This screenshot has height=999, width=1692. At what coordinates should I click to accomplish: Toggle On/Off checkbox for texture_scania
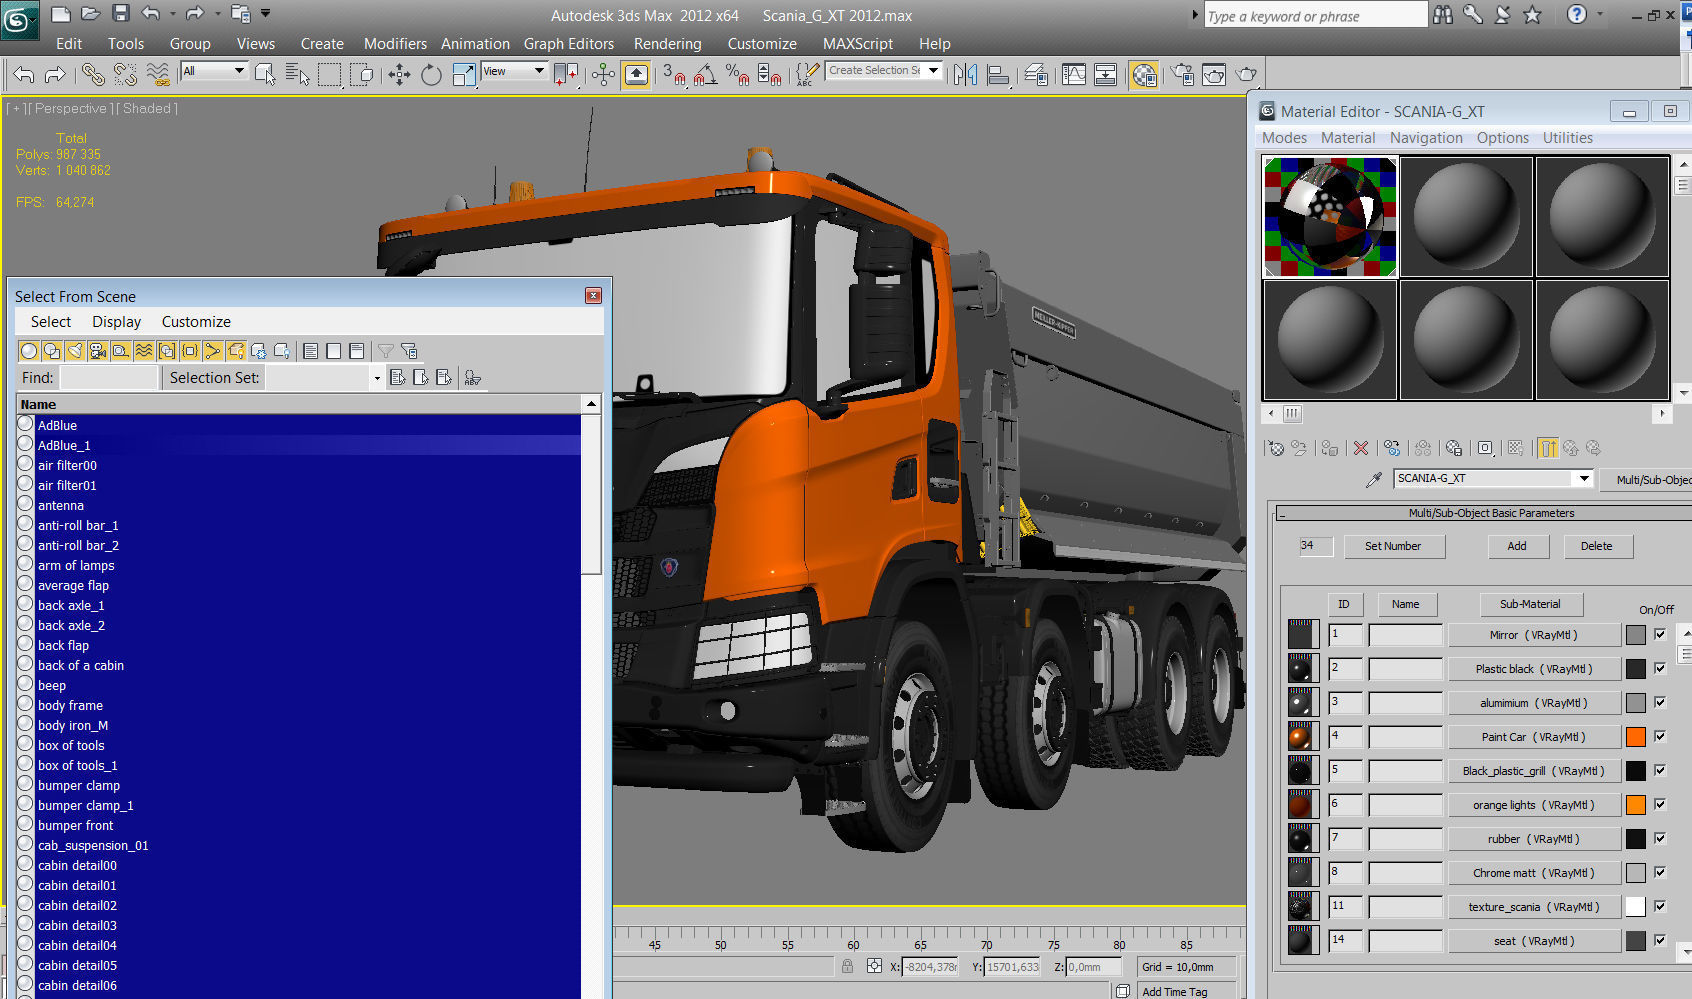(1660, 906)
